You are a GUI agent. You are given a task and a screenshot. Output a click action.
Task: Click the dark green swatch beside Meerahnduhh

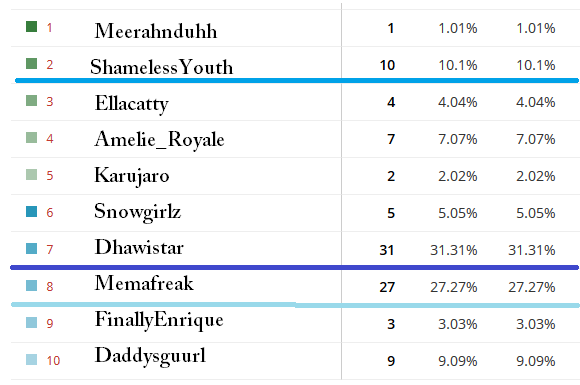pos(31,27)
